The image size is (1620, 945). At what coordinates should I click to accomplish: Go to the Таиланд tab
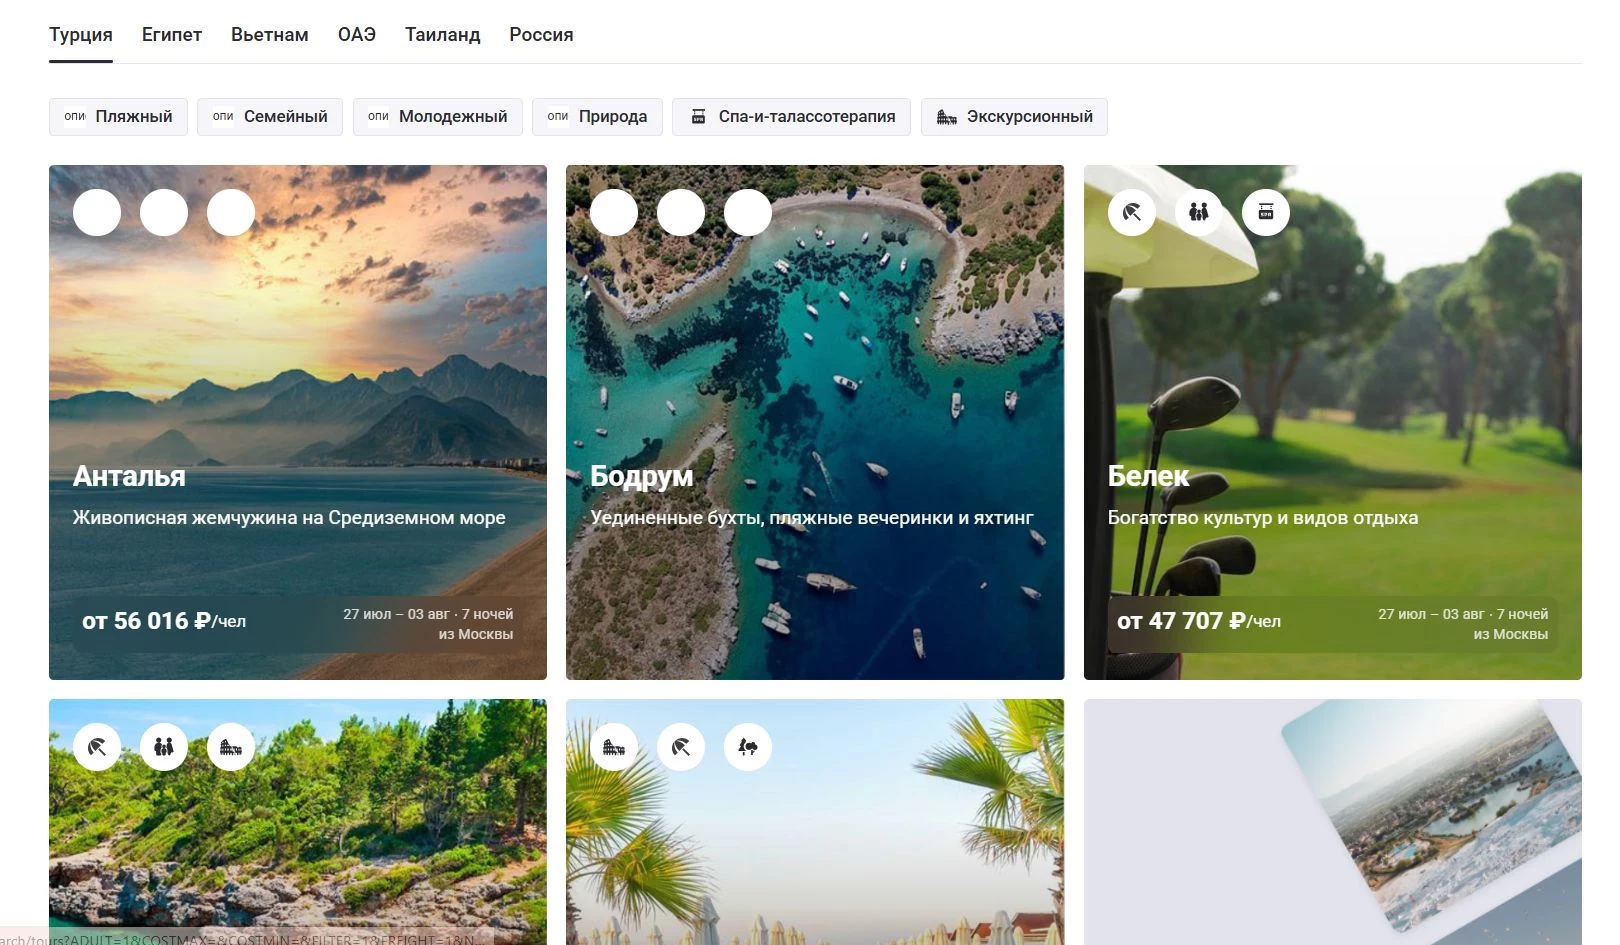[442, 35]
